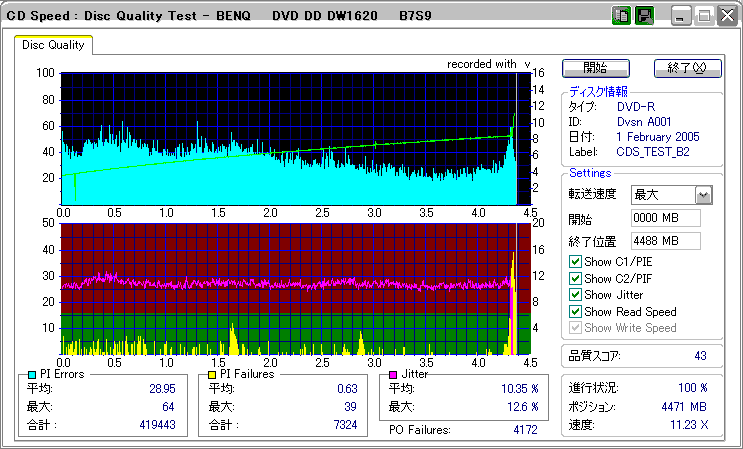Click the copy-to-clipboard icon in title bar
The height and width of the screenshot is (449, 743).
(x=621, y=16)
